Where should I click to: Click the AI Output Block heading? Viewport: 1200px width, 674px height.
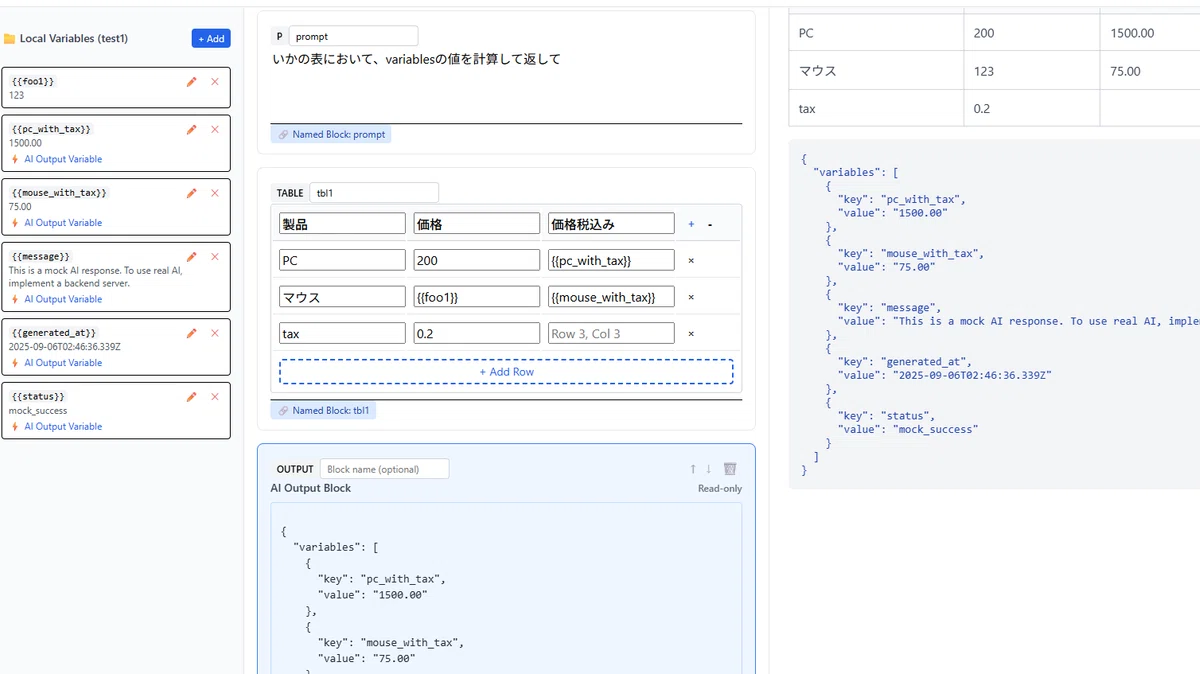(311, 488)
